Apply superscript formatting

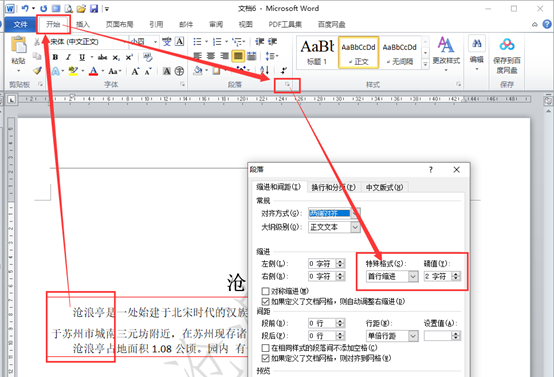pos(129,57)
